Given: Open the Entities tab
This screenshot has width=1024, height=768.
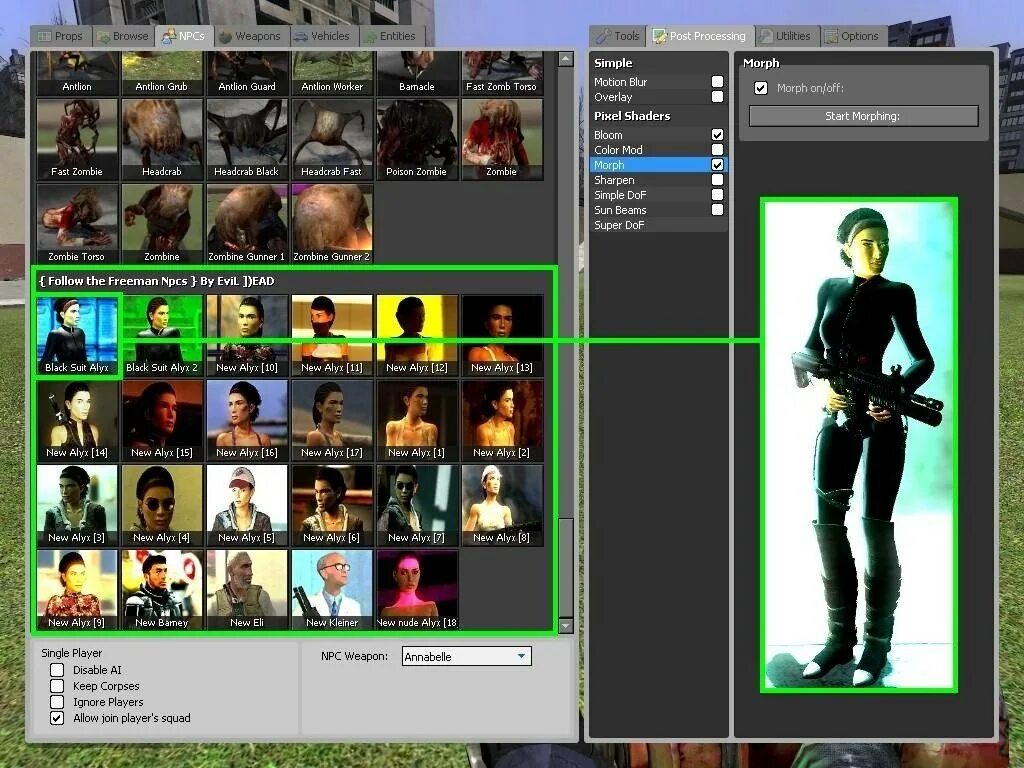Looking at the screenshot, I should tap(391, 36).
